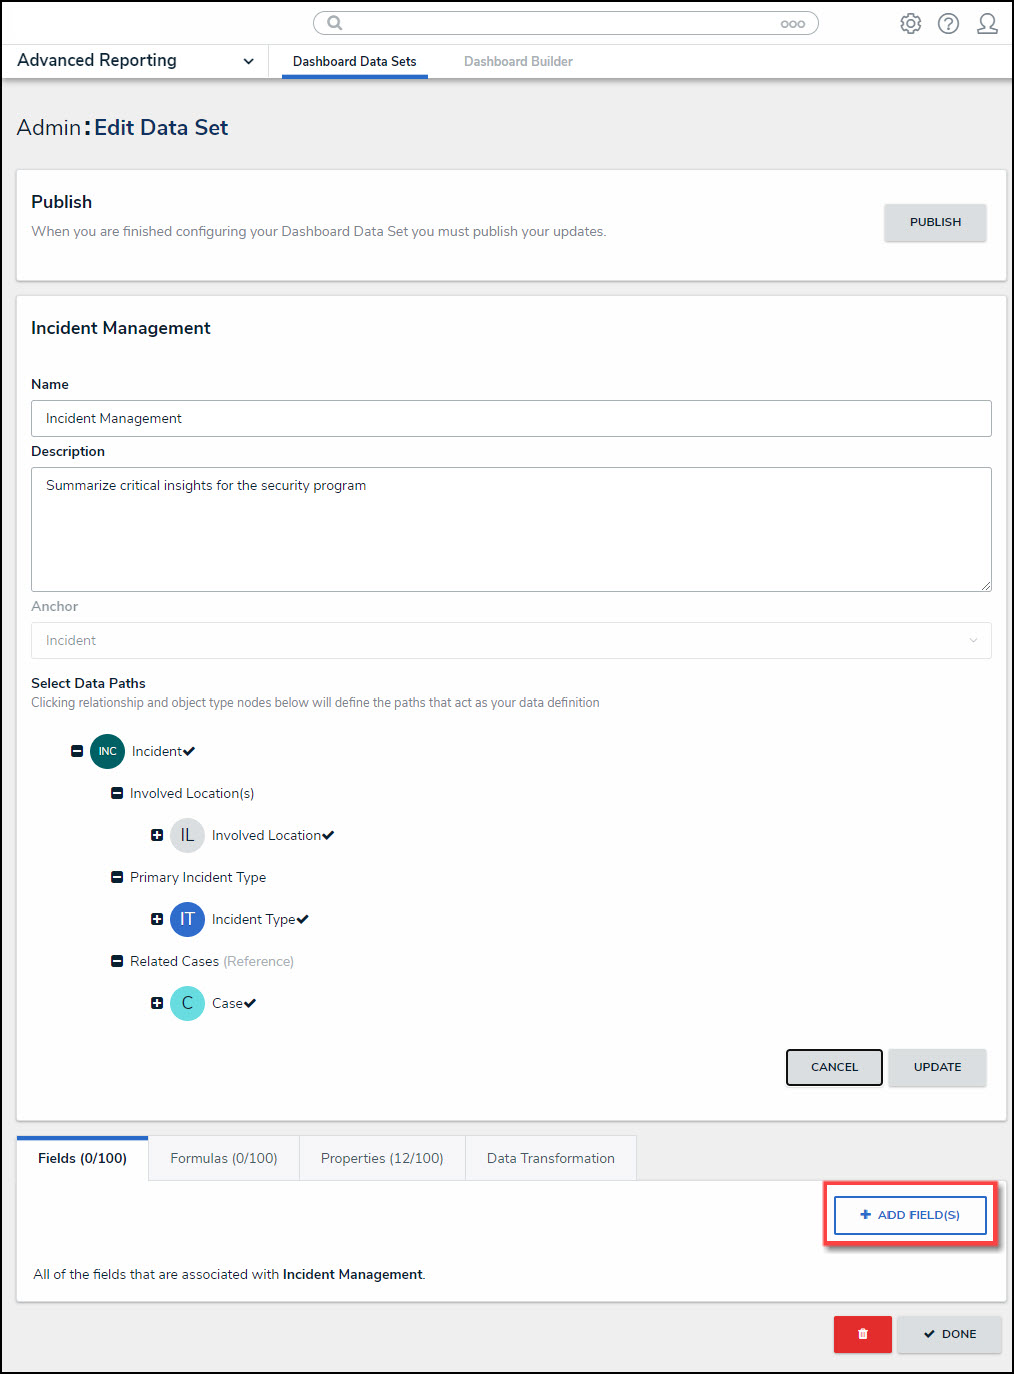Collapse the Incident tree node
Image resolution: width=1014 pixels, height=1374 pixels.
coord(77,751)
